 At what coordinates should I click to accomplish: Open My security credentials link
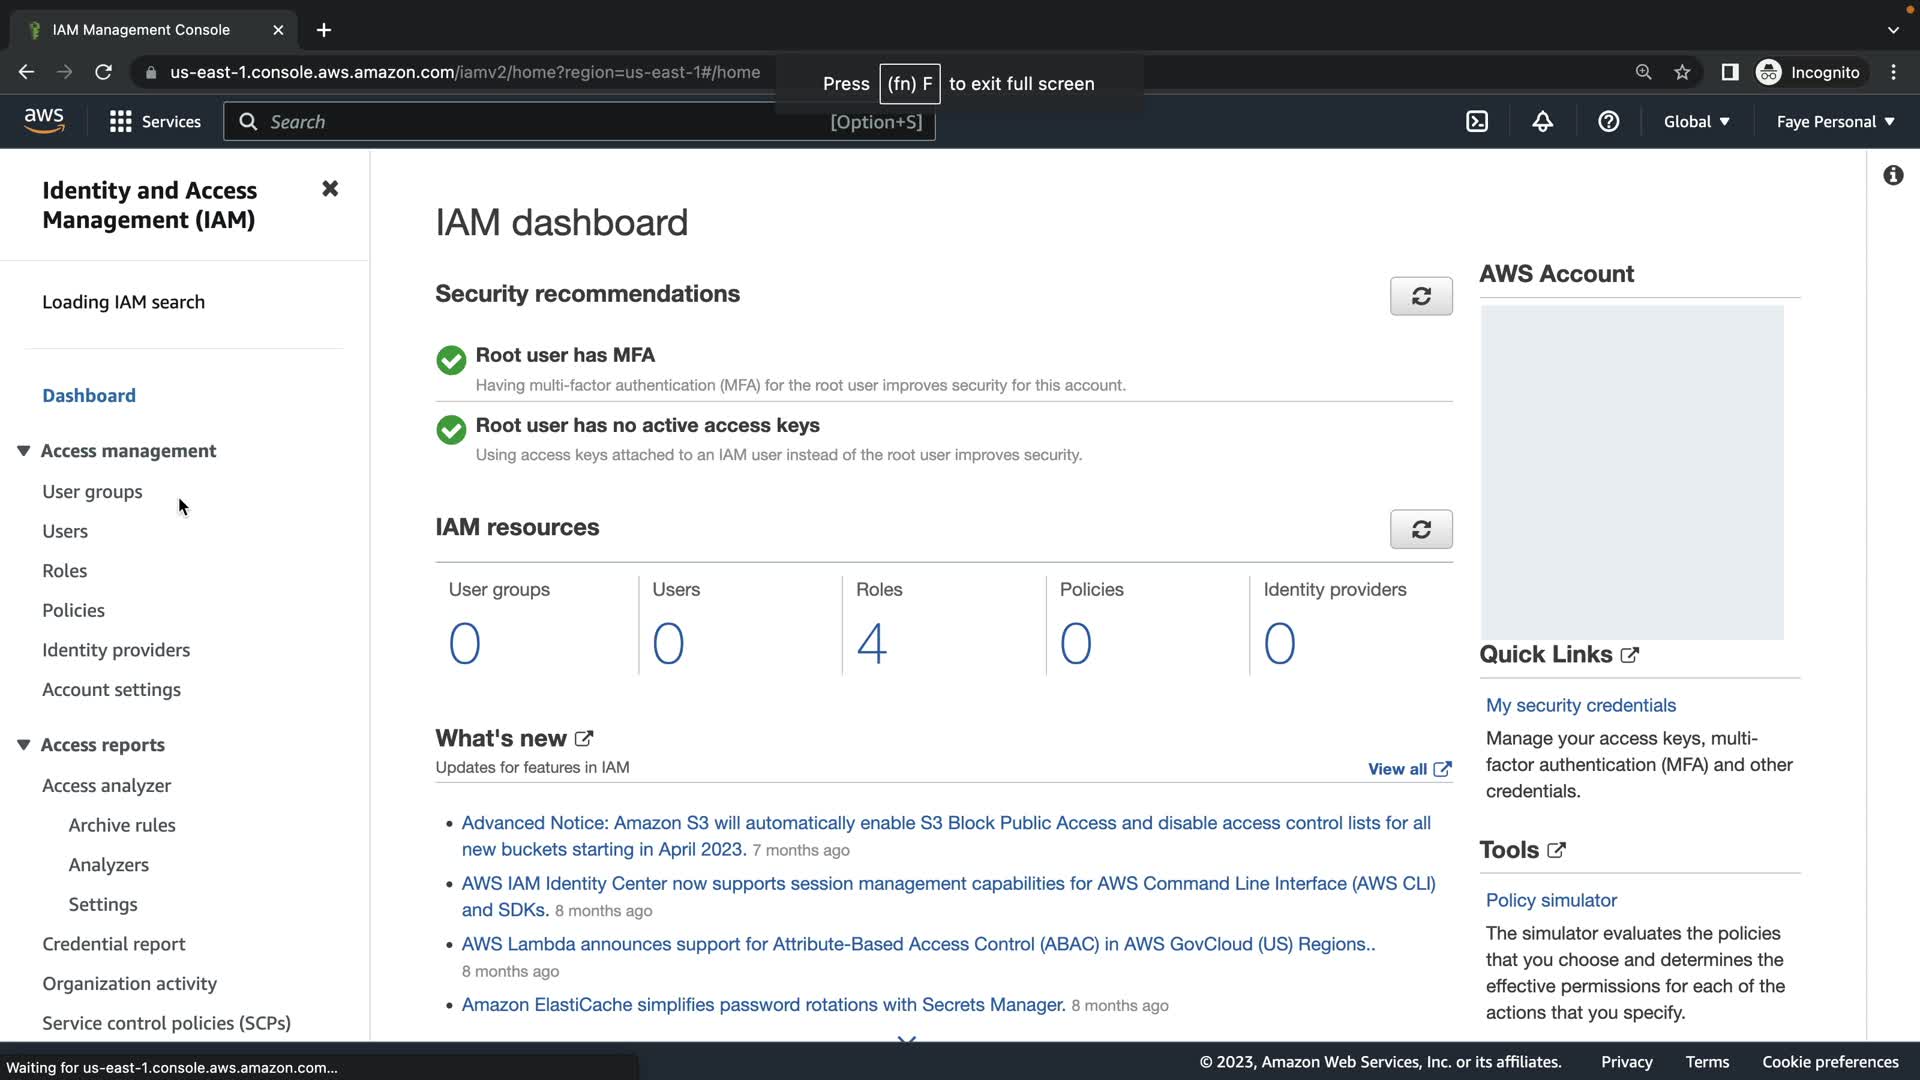click(x=1580, y=705)
